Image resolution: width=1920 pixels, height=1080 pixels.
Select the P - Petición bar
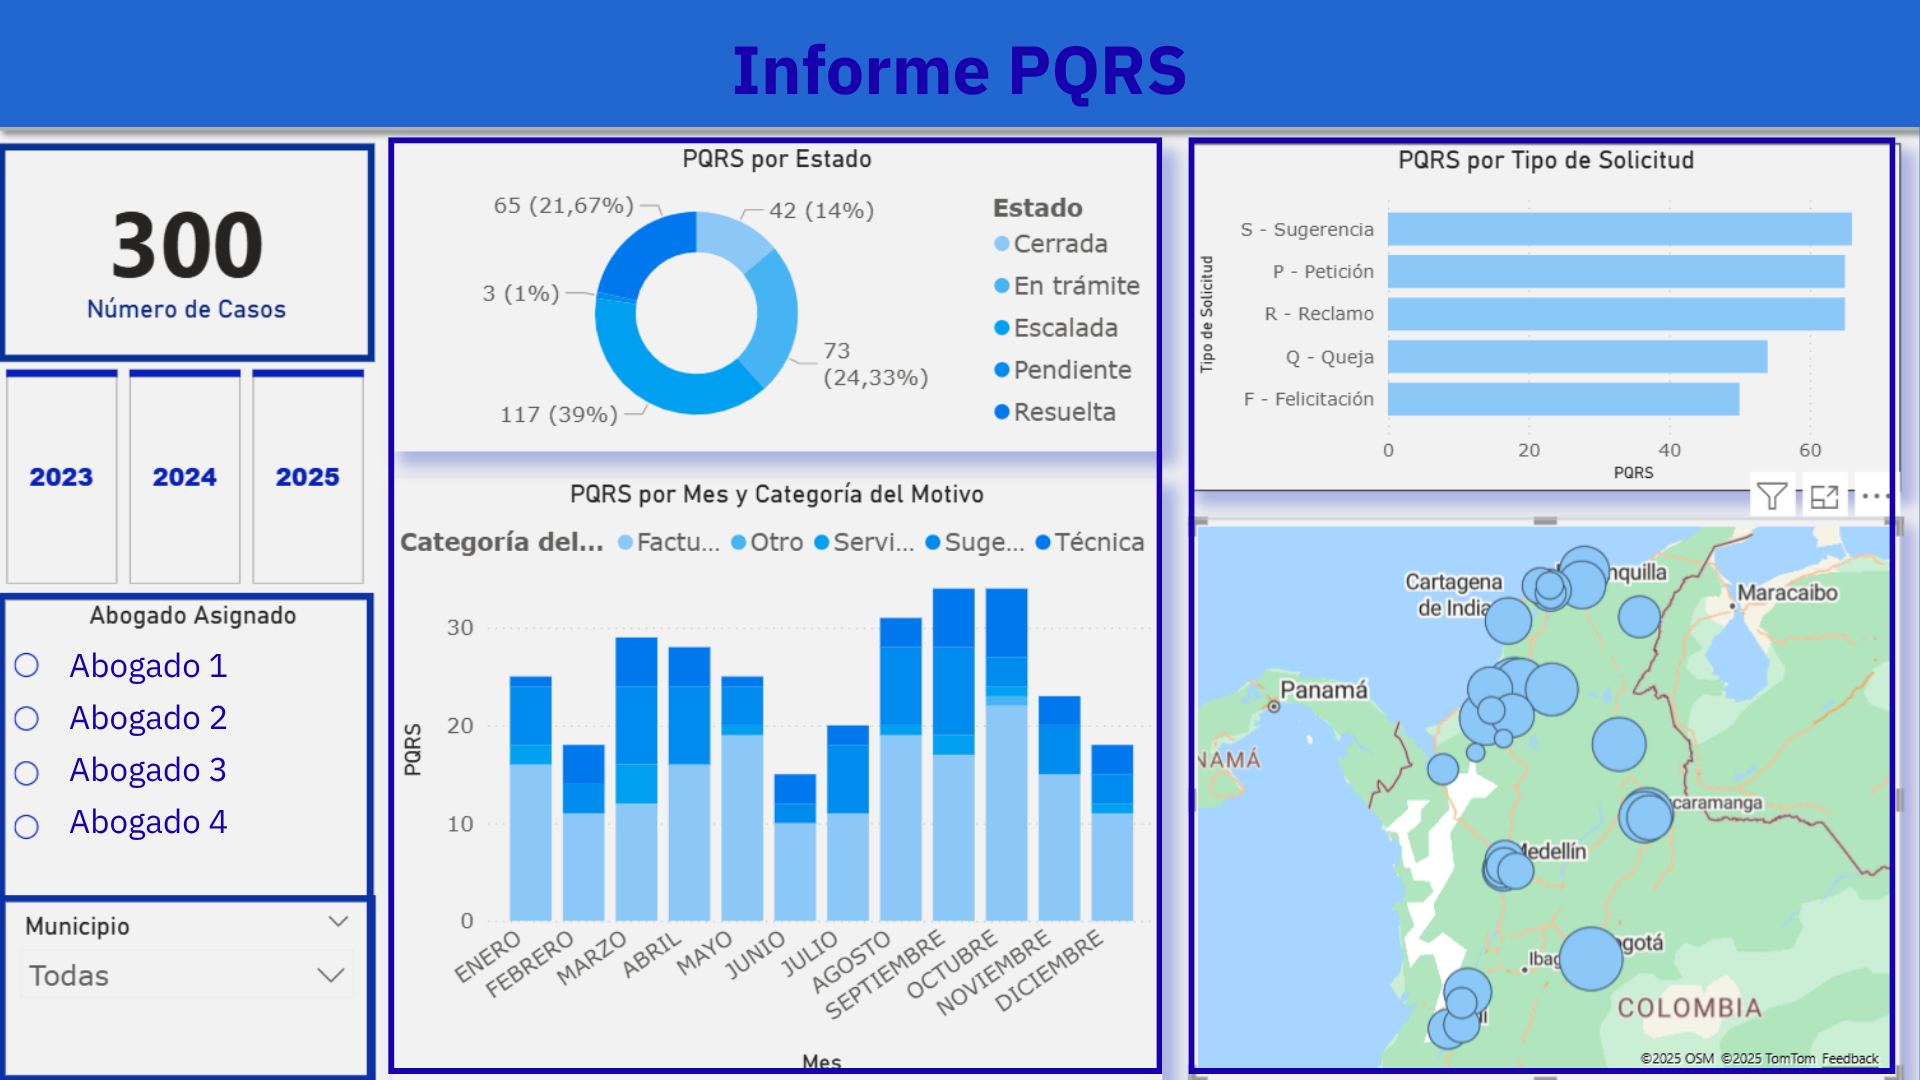(1616, 272)
